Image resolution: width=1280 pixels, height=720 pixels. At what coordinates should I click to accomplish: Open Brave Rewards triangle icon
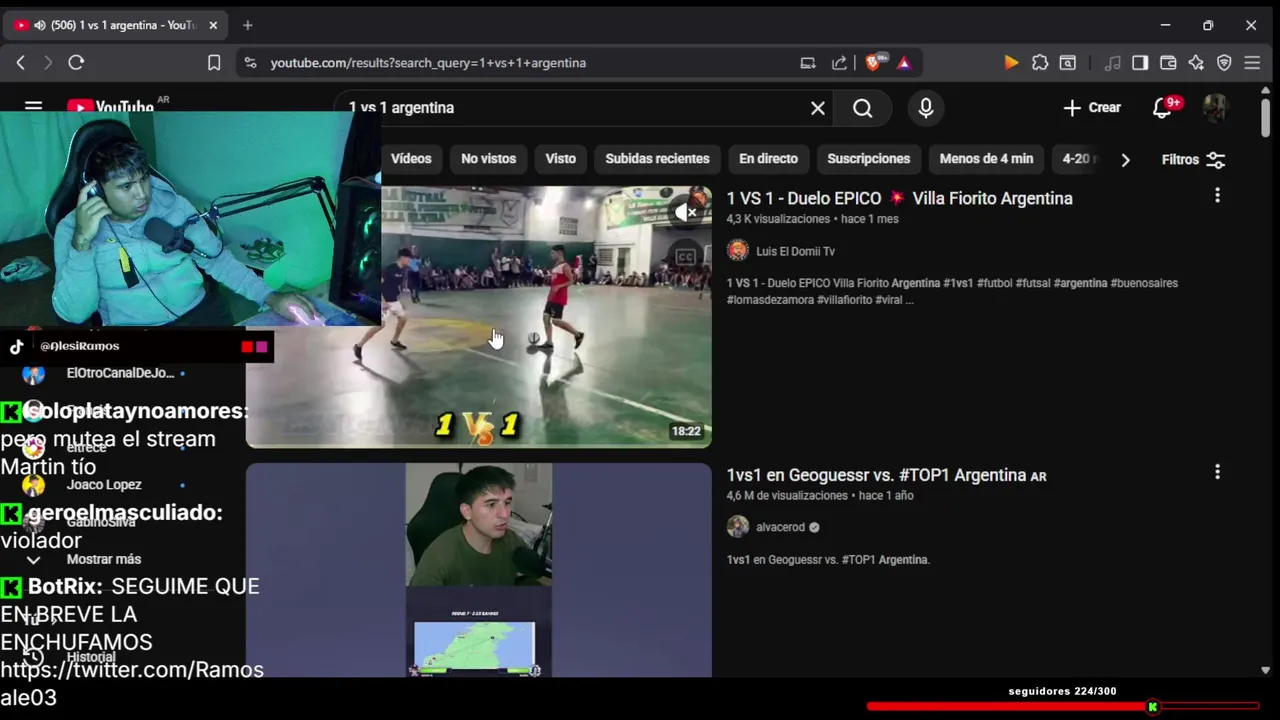904,62
